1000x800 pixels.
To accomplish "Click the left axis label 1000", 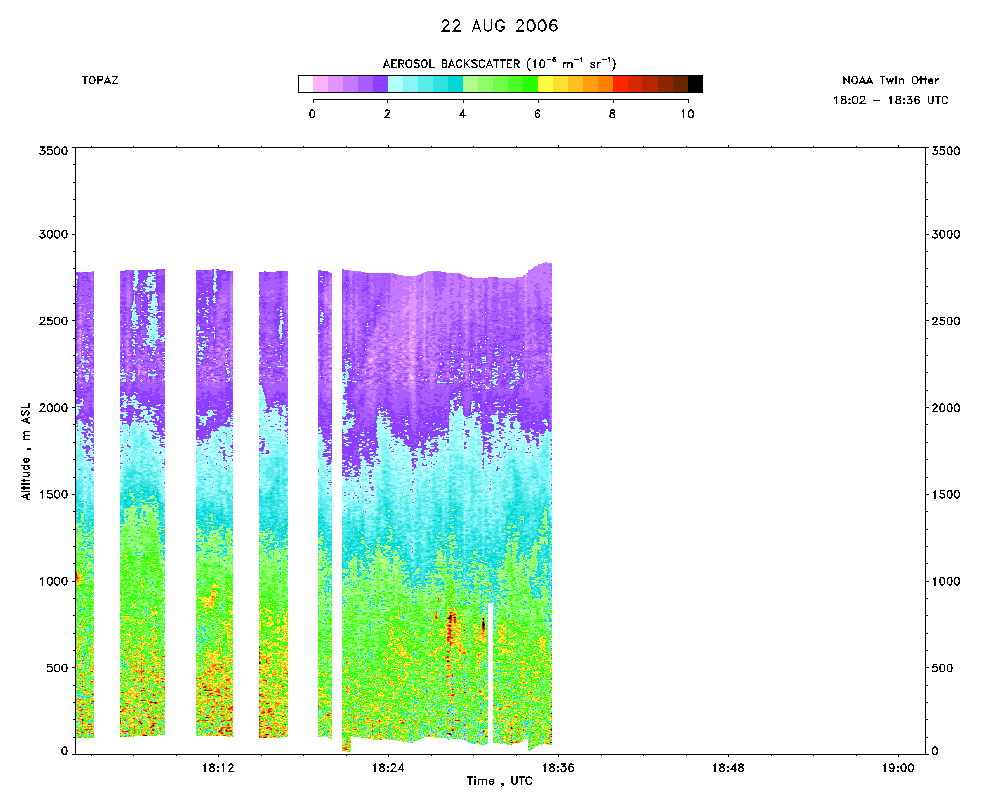I will pyautogui.click(x=54, y=581).
